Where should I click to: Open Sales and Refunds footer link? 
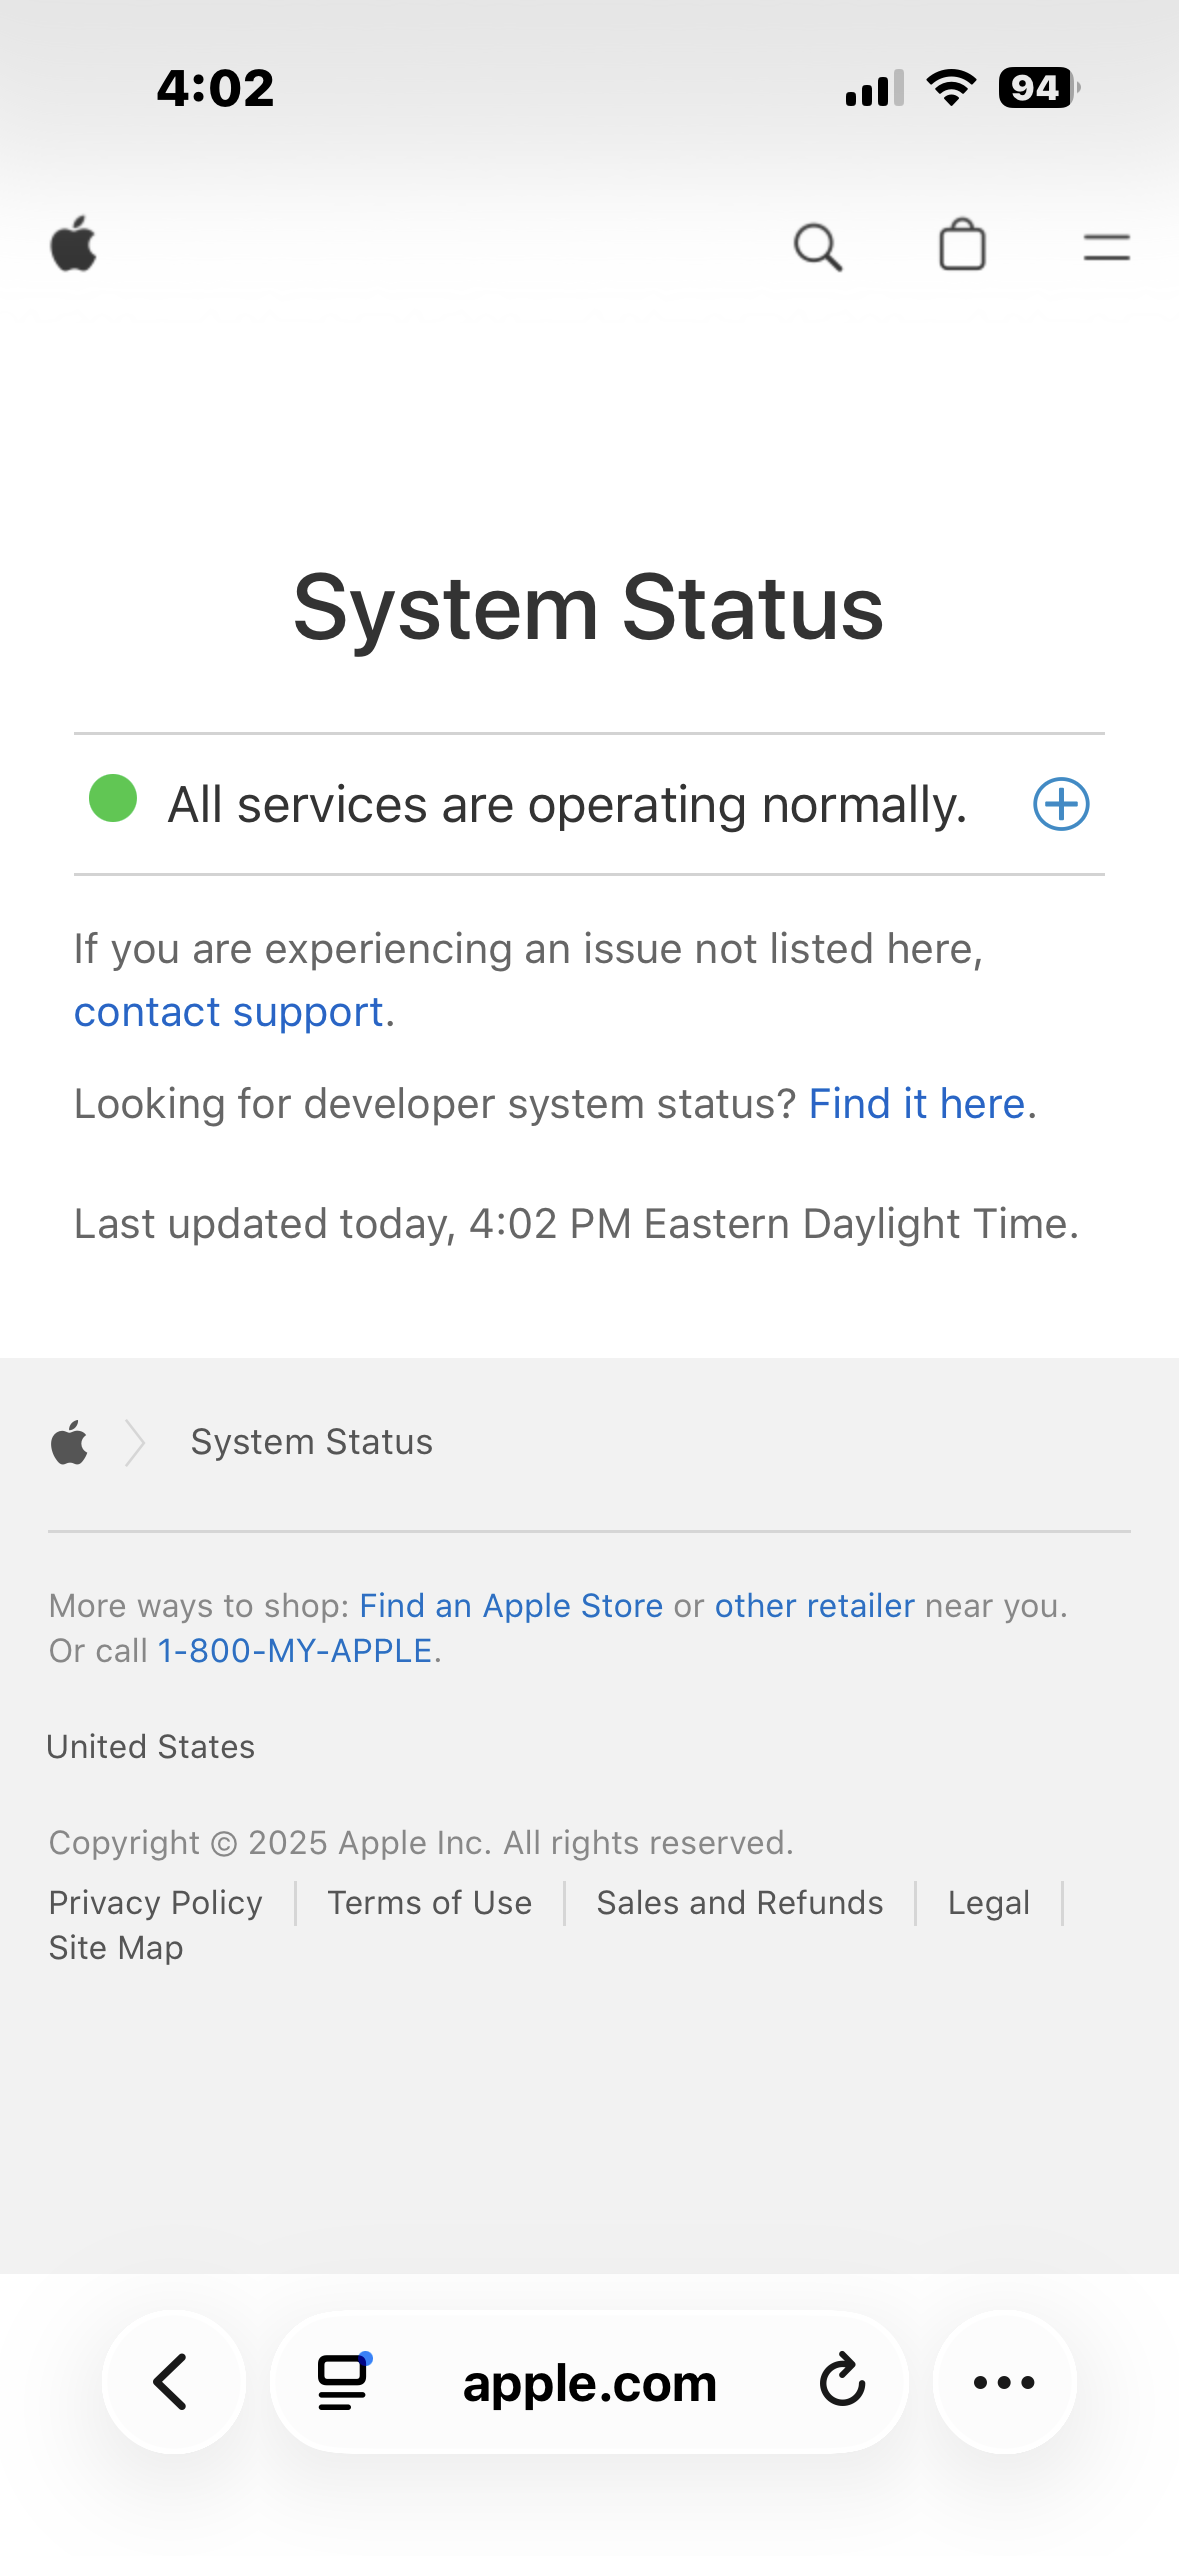pyautogui.click(x=740, y=1902)
